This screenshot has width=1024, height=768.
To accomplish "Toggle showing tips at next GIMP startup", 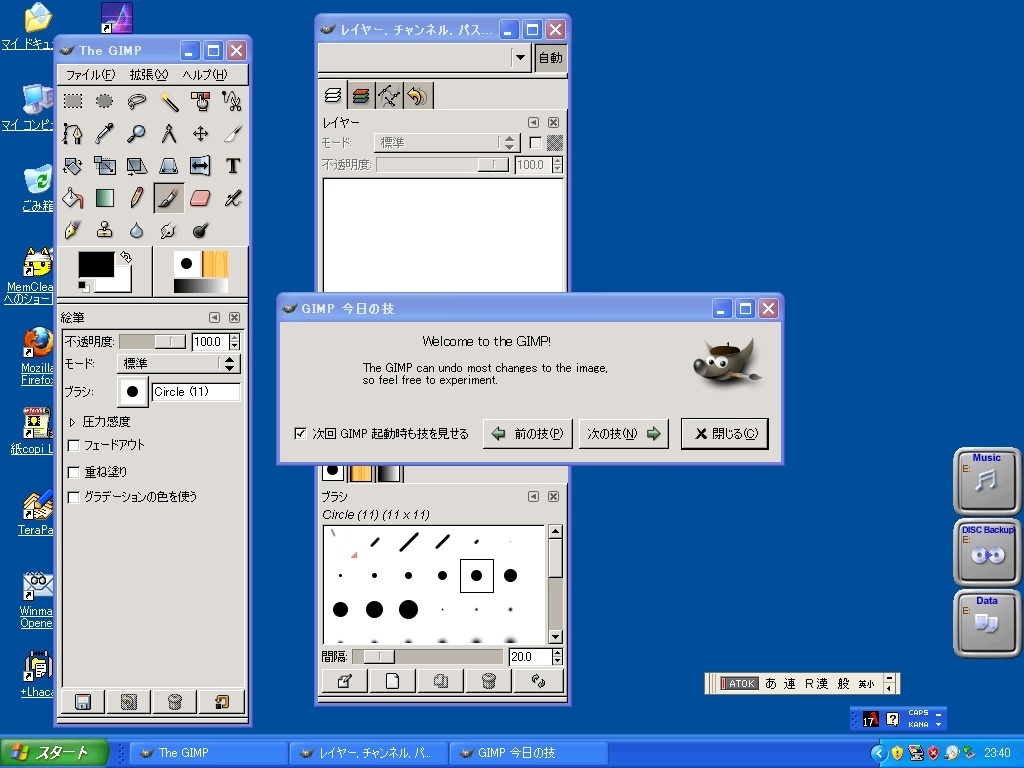I will click(300, 434).
